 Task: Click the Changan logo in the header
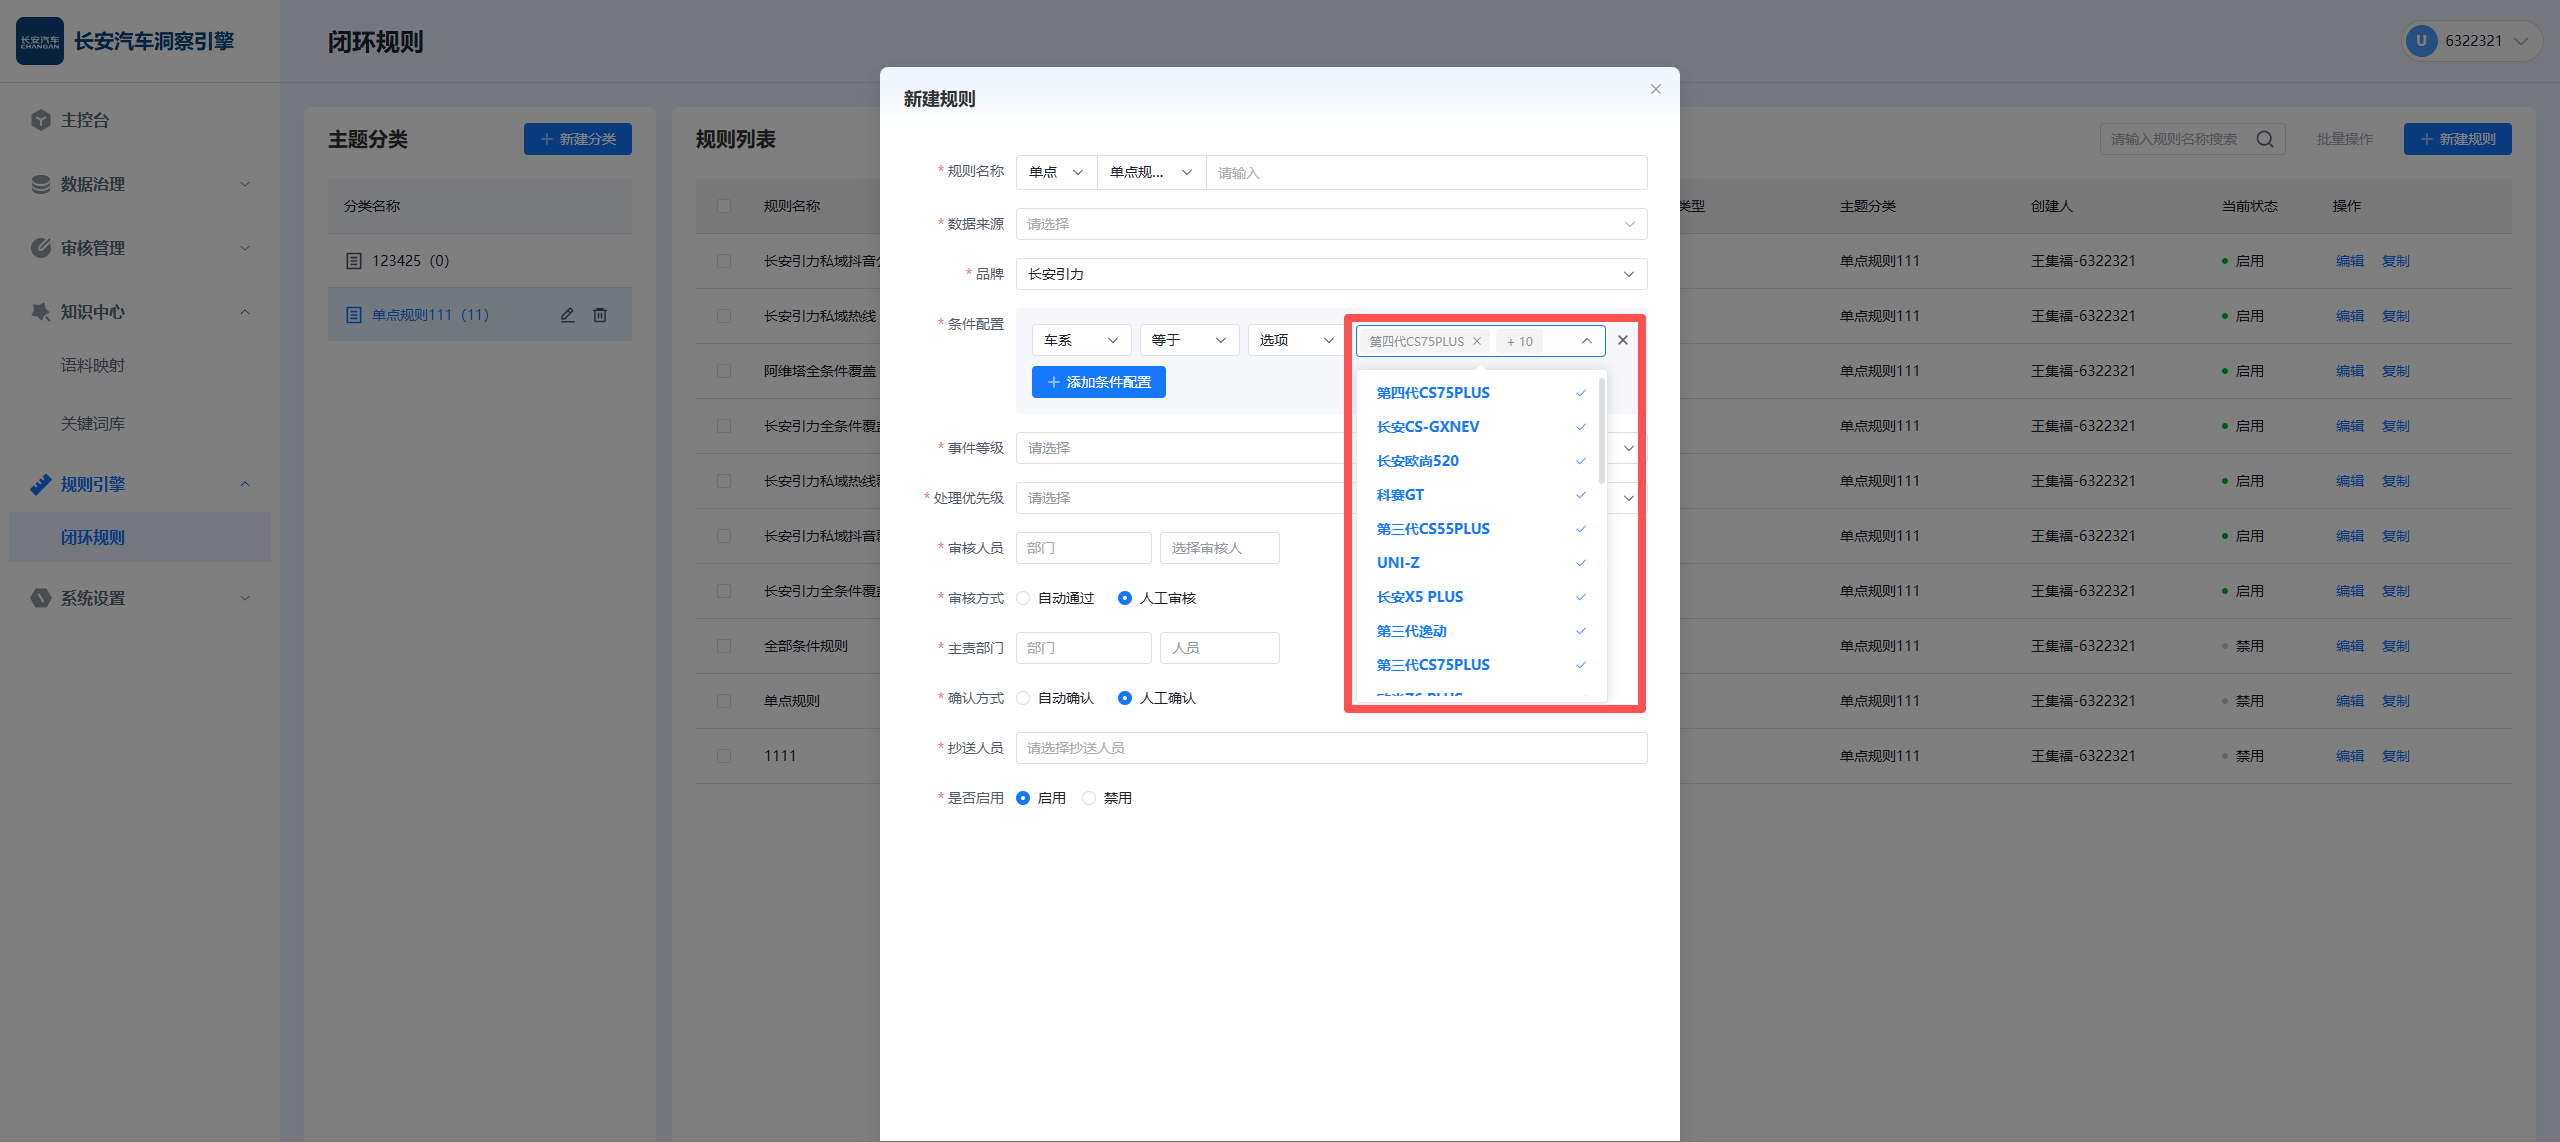(40, 41)
